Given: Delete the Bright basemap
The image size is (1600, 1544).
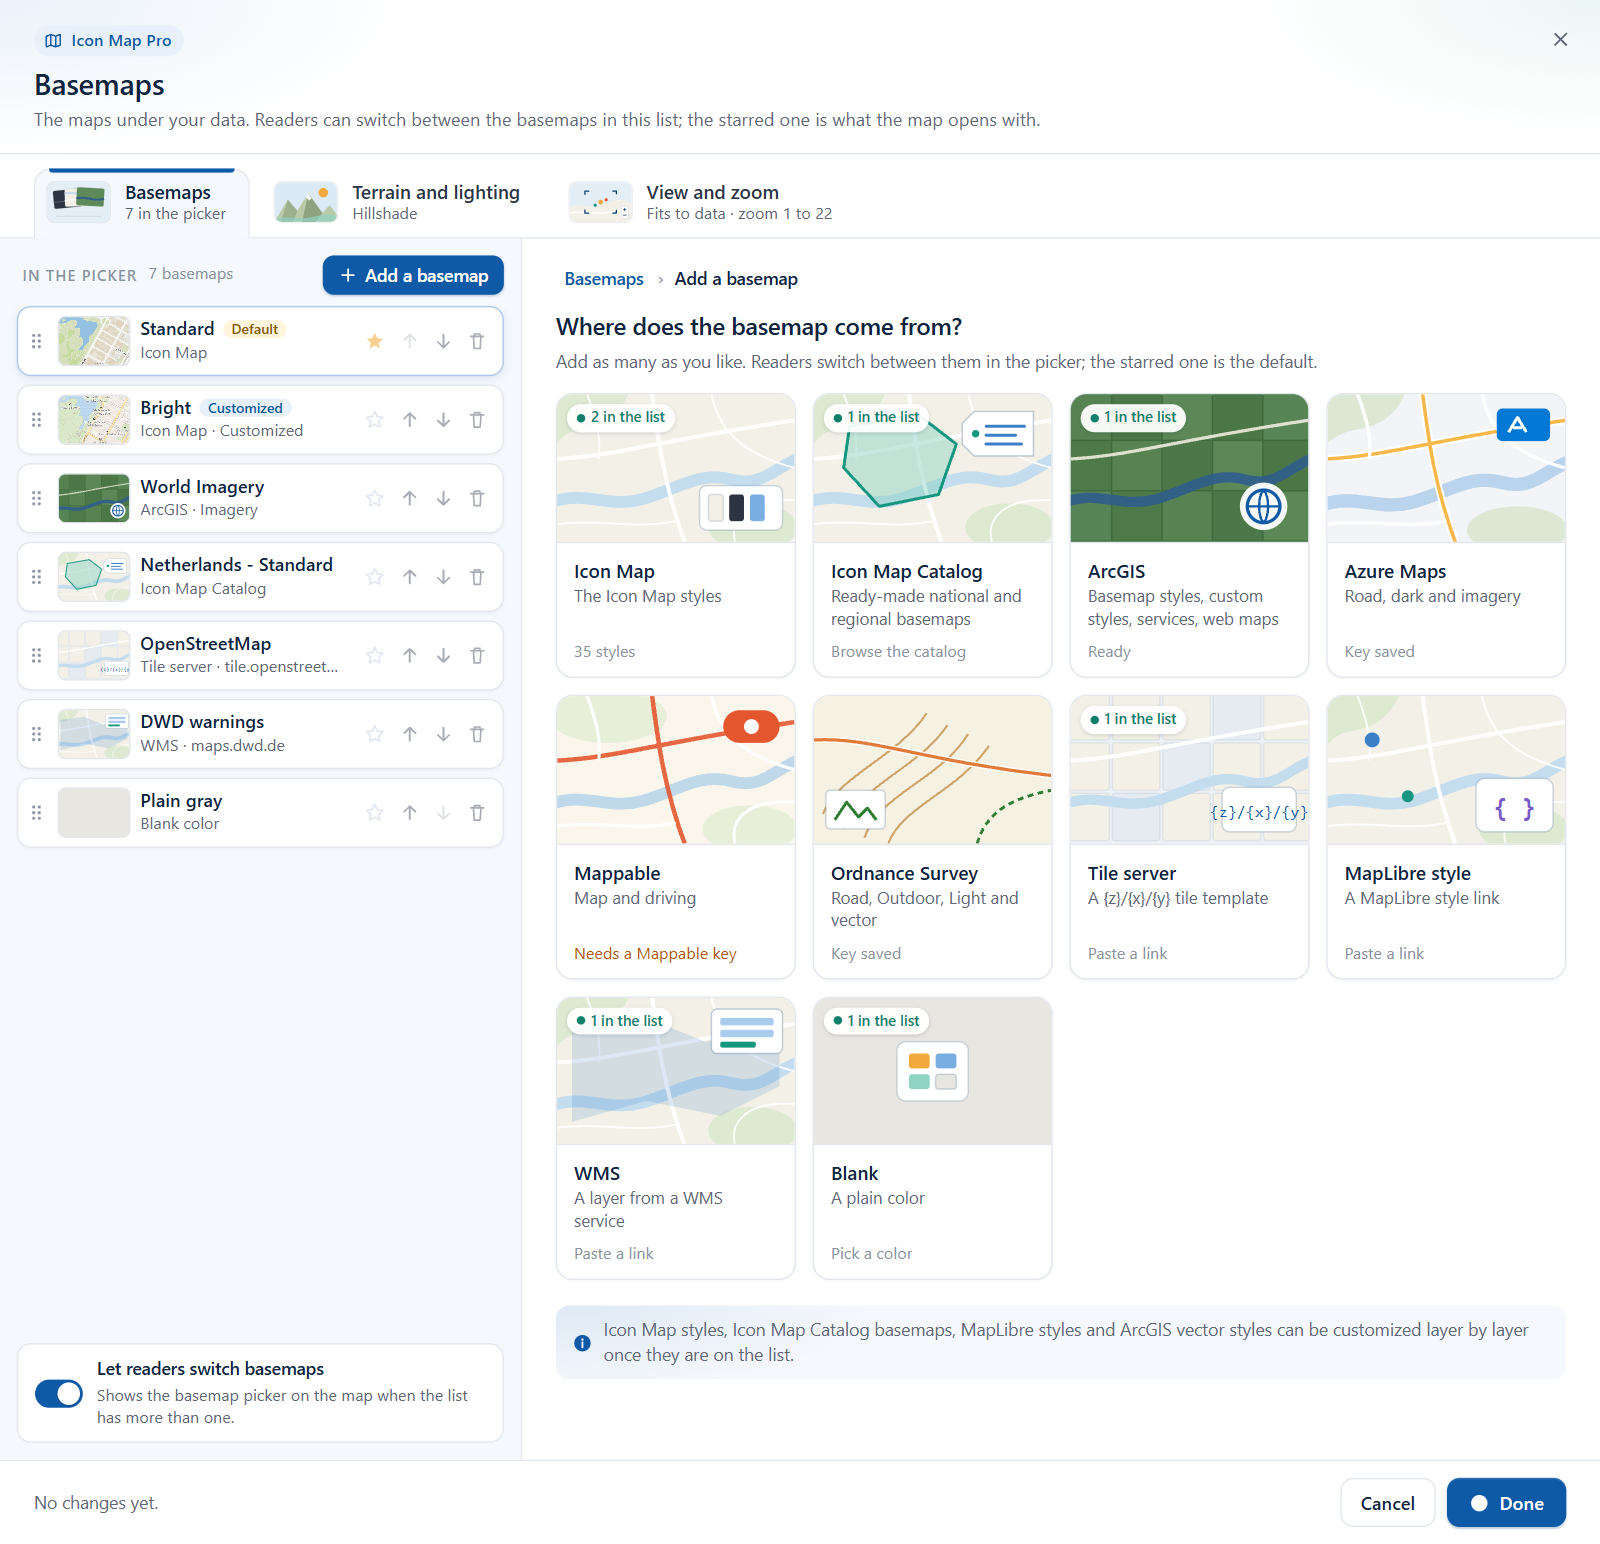Looking at the screenshot, I should (477, 420).
